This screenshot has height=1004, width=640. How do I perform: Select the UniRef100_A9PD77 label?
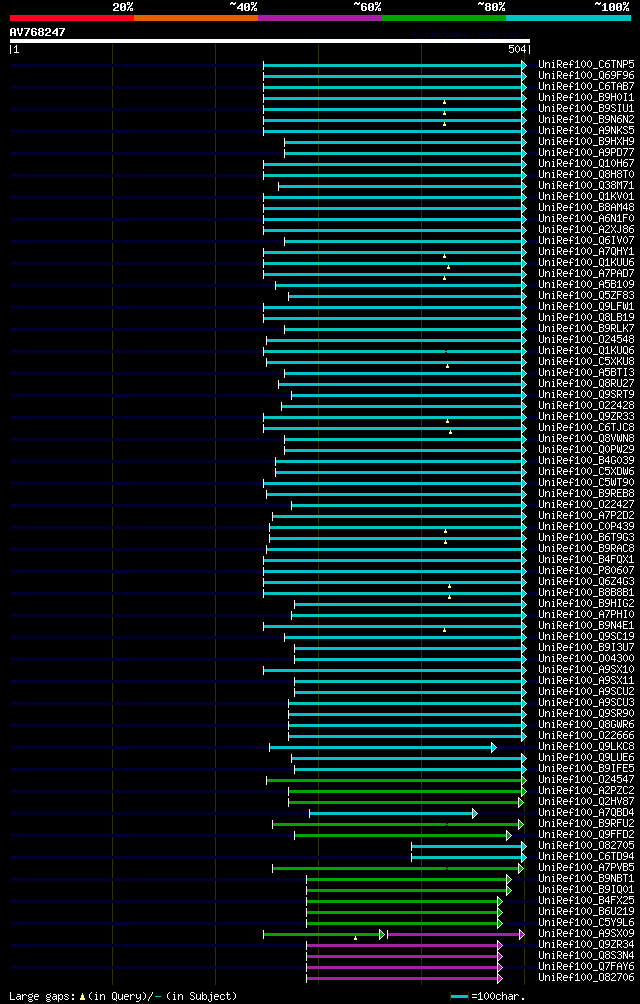coord(586,153)
